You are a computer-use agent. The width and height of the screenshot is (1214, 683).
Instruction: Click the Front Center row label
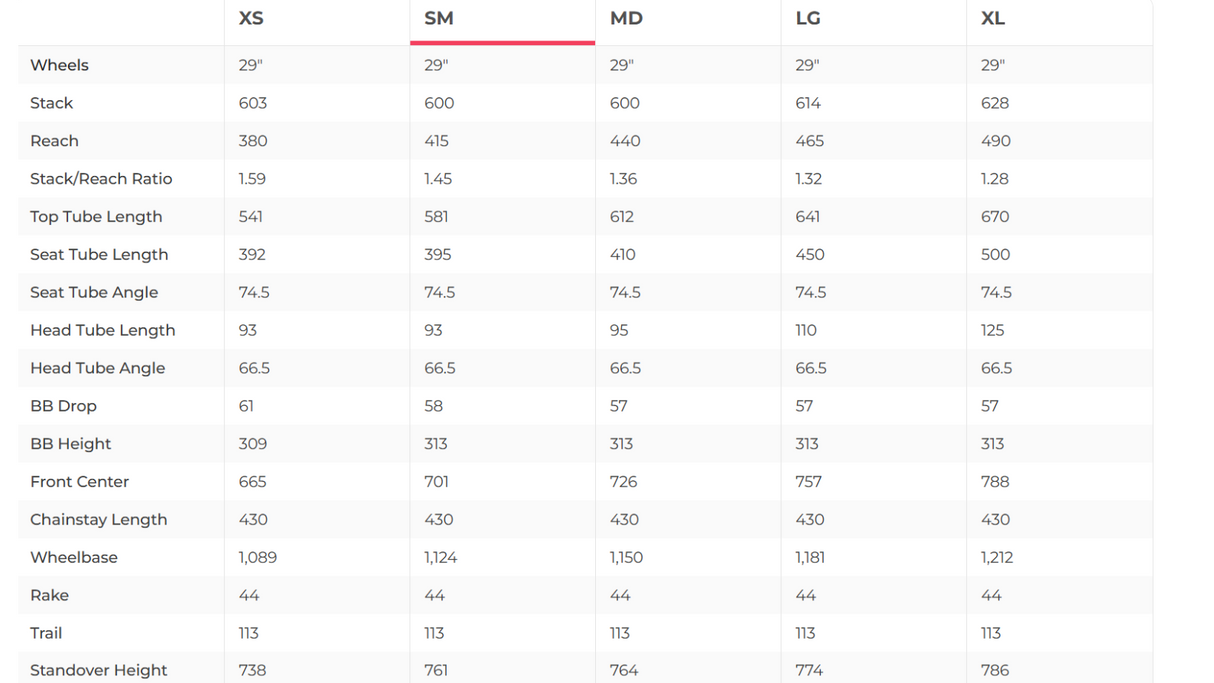pos(79,482)
